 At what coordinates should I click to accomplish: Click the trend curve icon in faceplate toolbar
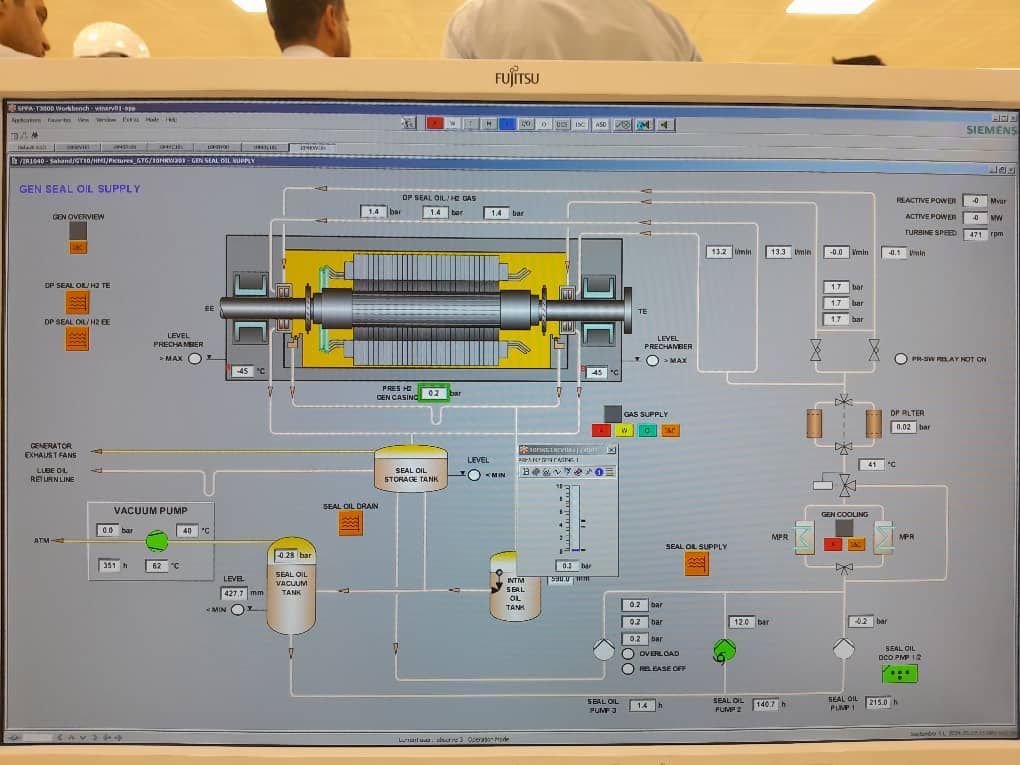[557, 472]
